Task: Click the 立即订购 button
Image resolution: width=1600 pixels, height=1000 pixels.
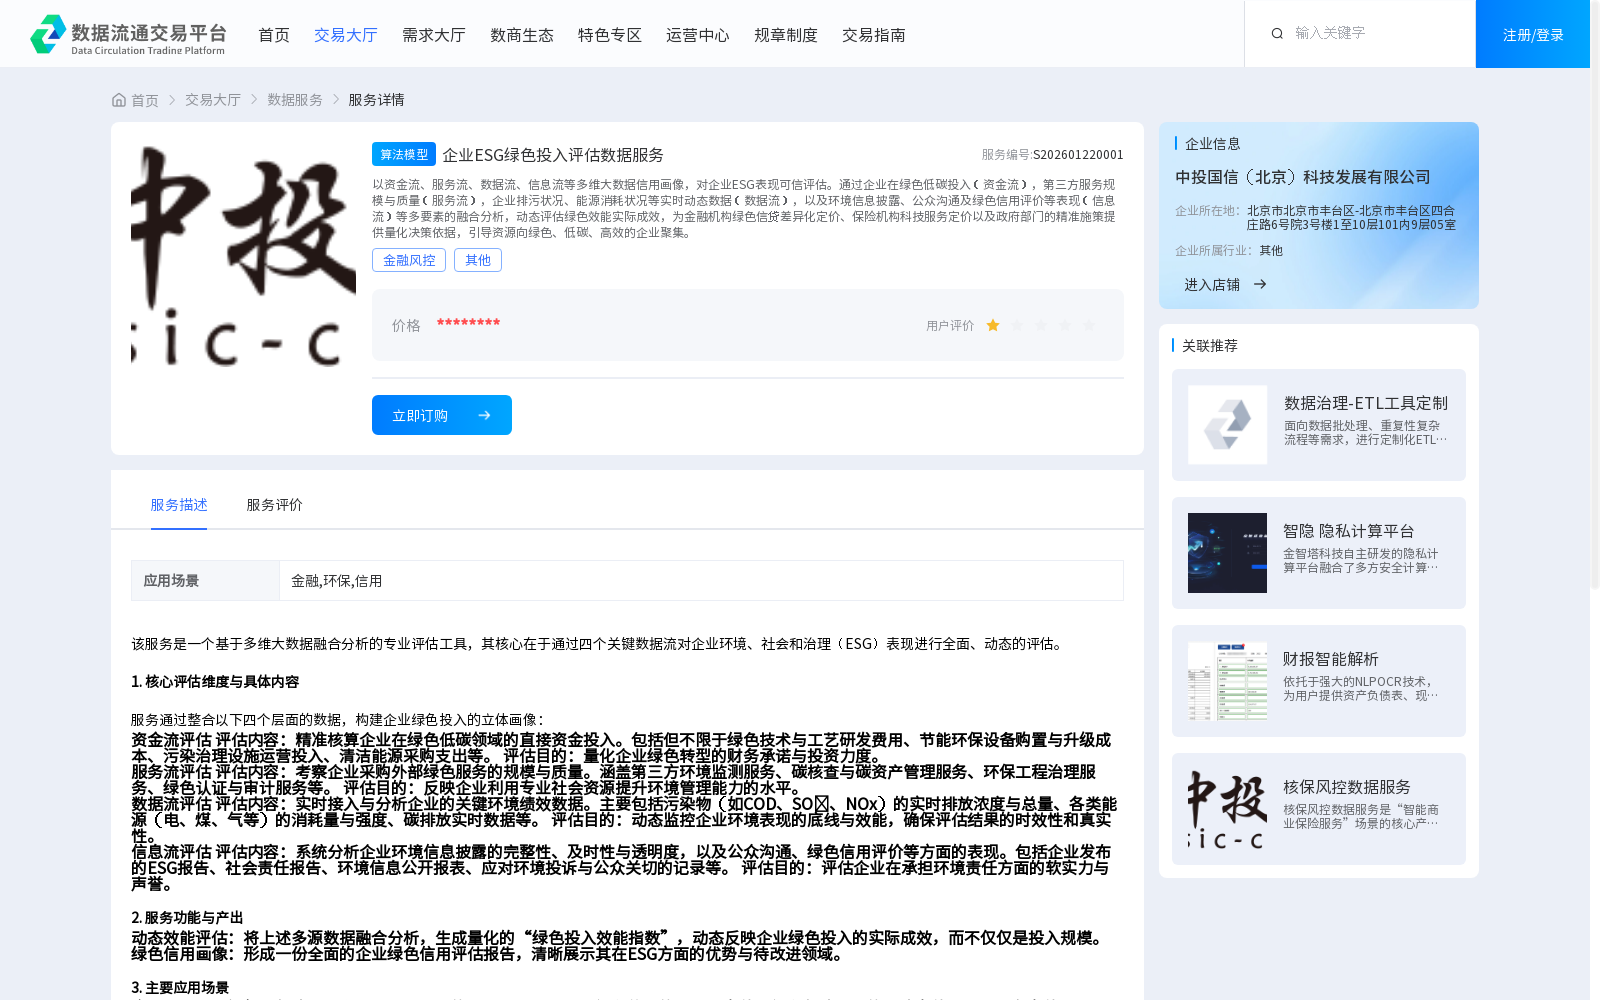Action: (x=442, y=415)
